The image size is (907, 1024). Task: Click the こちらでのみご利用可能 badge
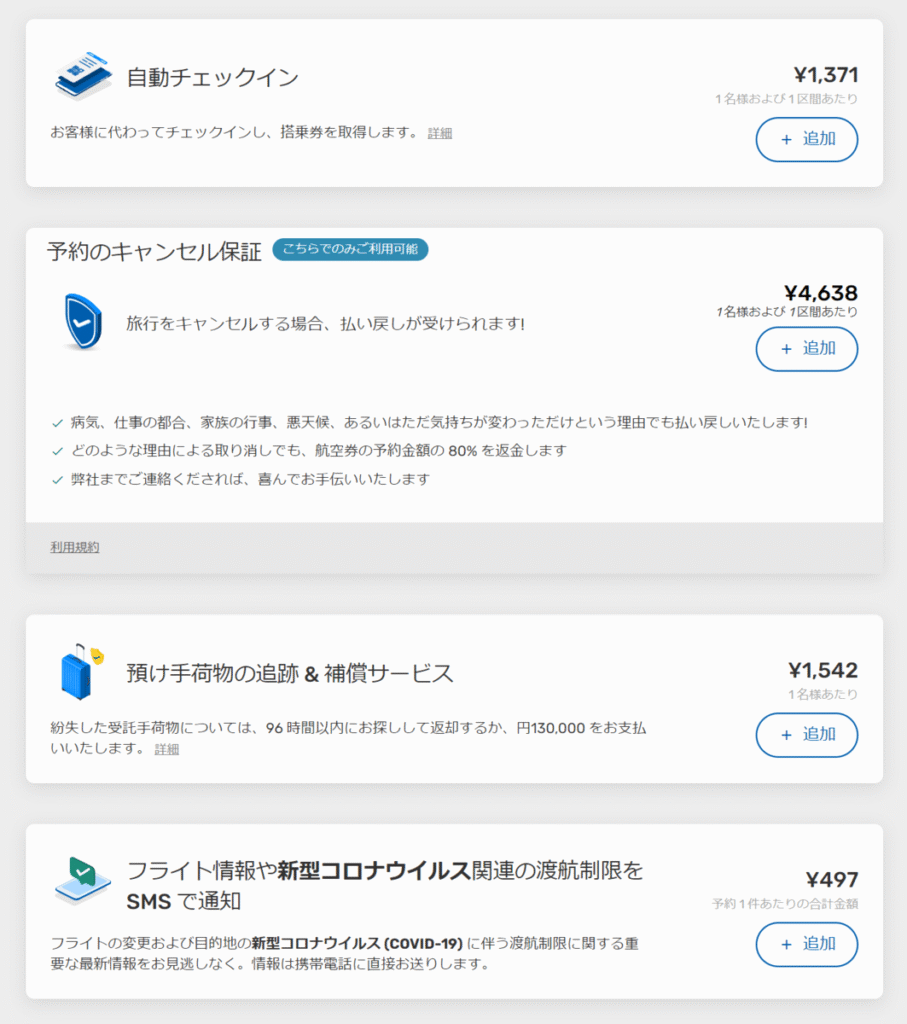coord(350,249)
